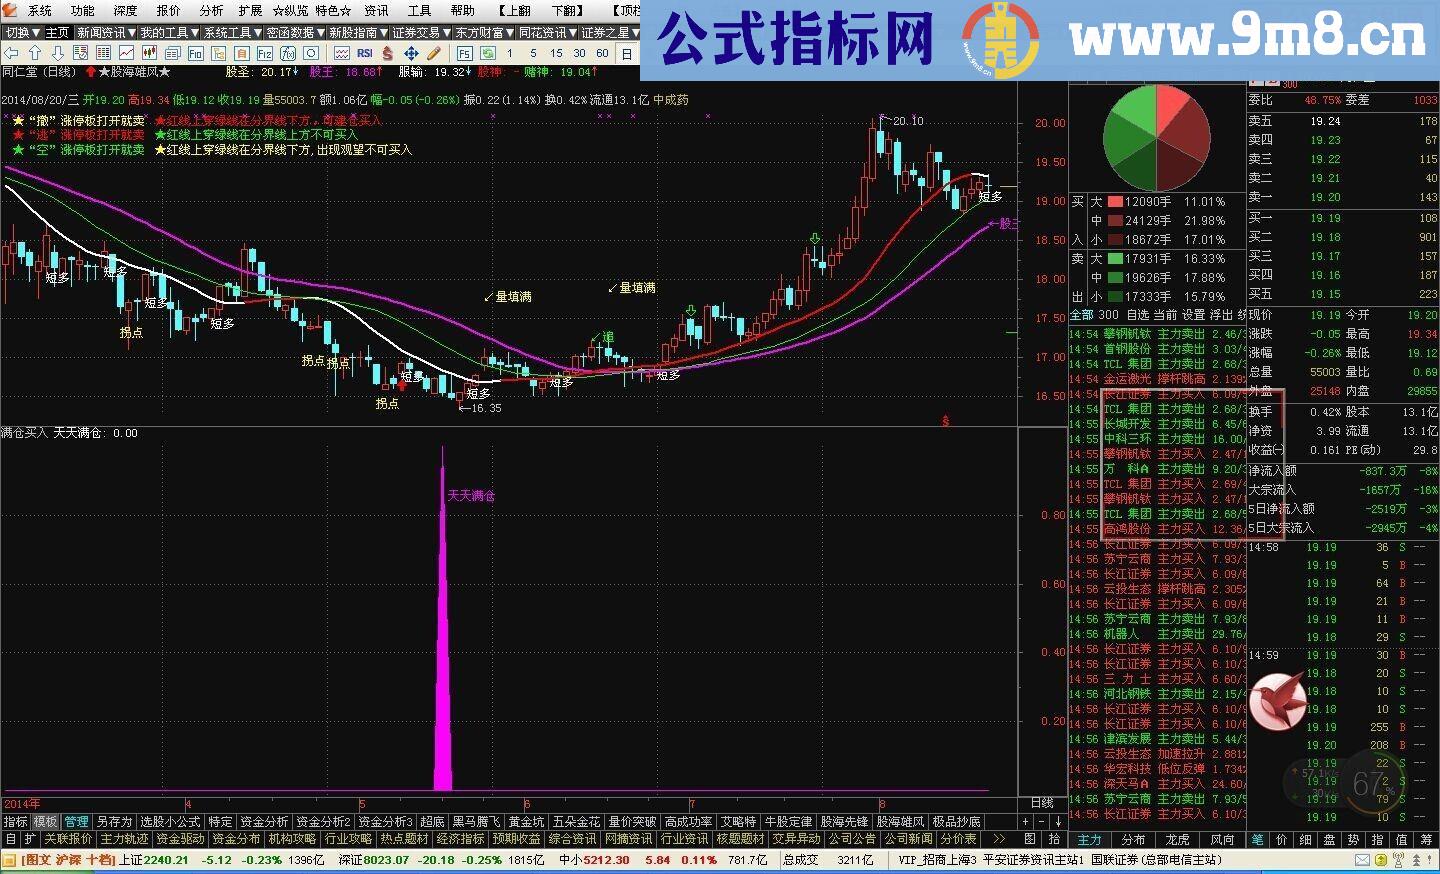Switch chart to 60-minute period

tap(602, 55)
